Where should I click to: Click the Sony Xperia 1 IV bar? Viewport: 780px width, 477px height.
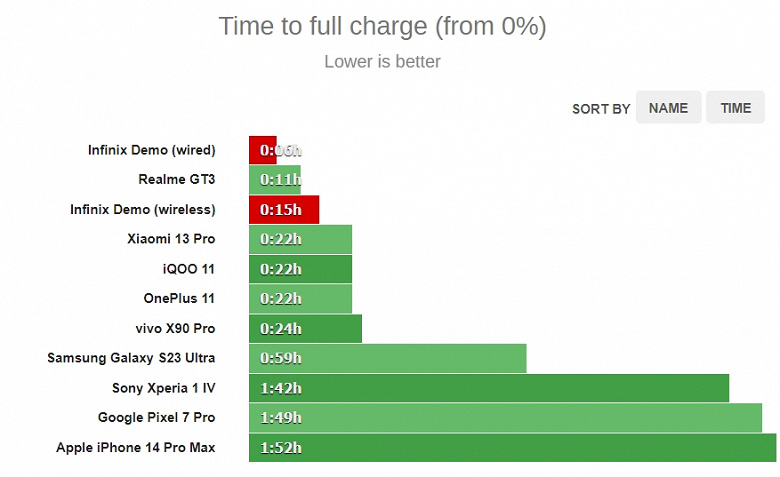pyautogui.click(x=489, y=388)
